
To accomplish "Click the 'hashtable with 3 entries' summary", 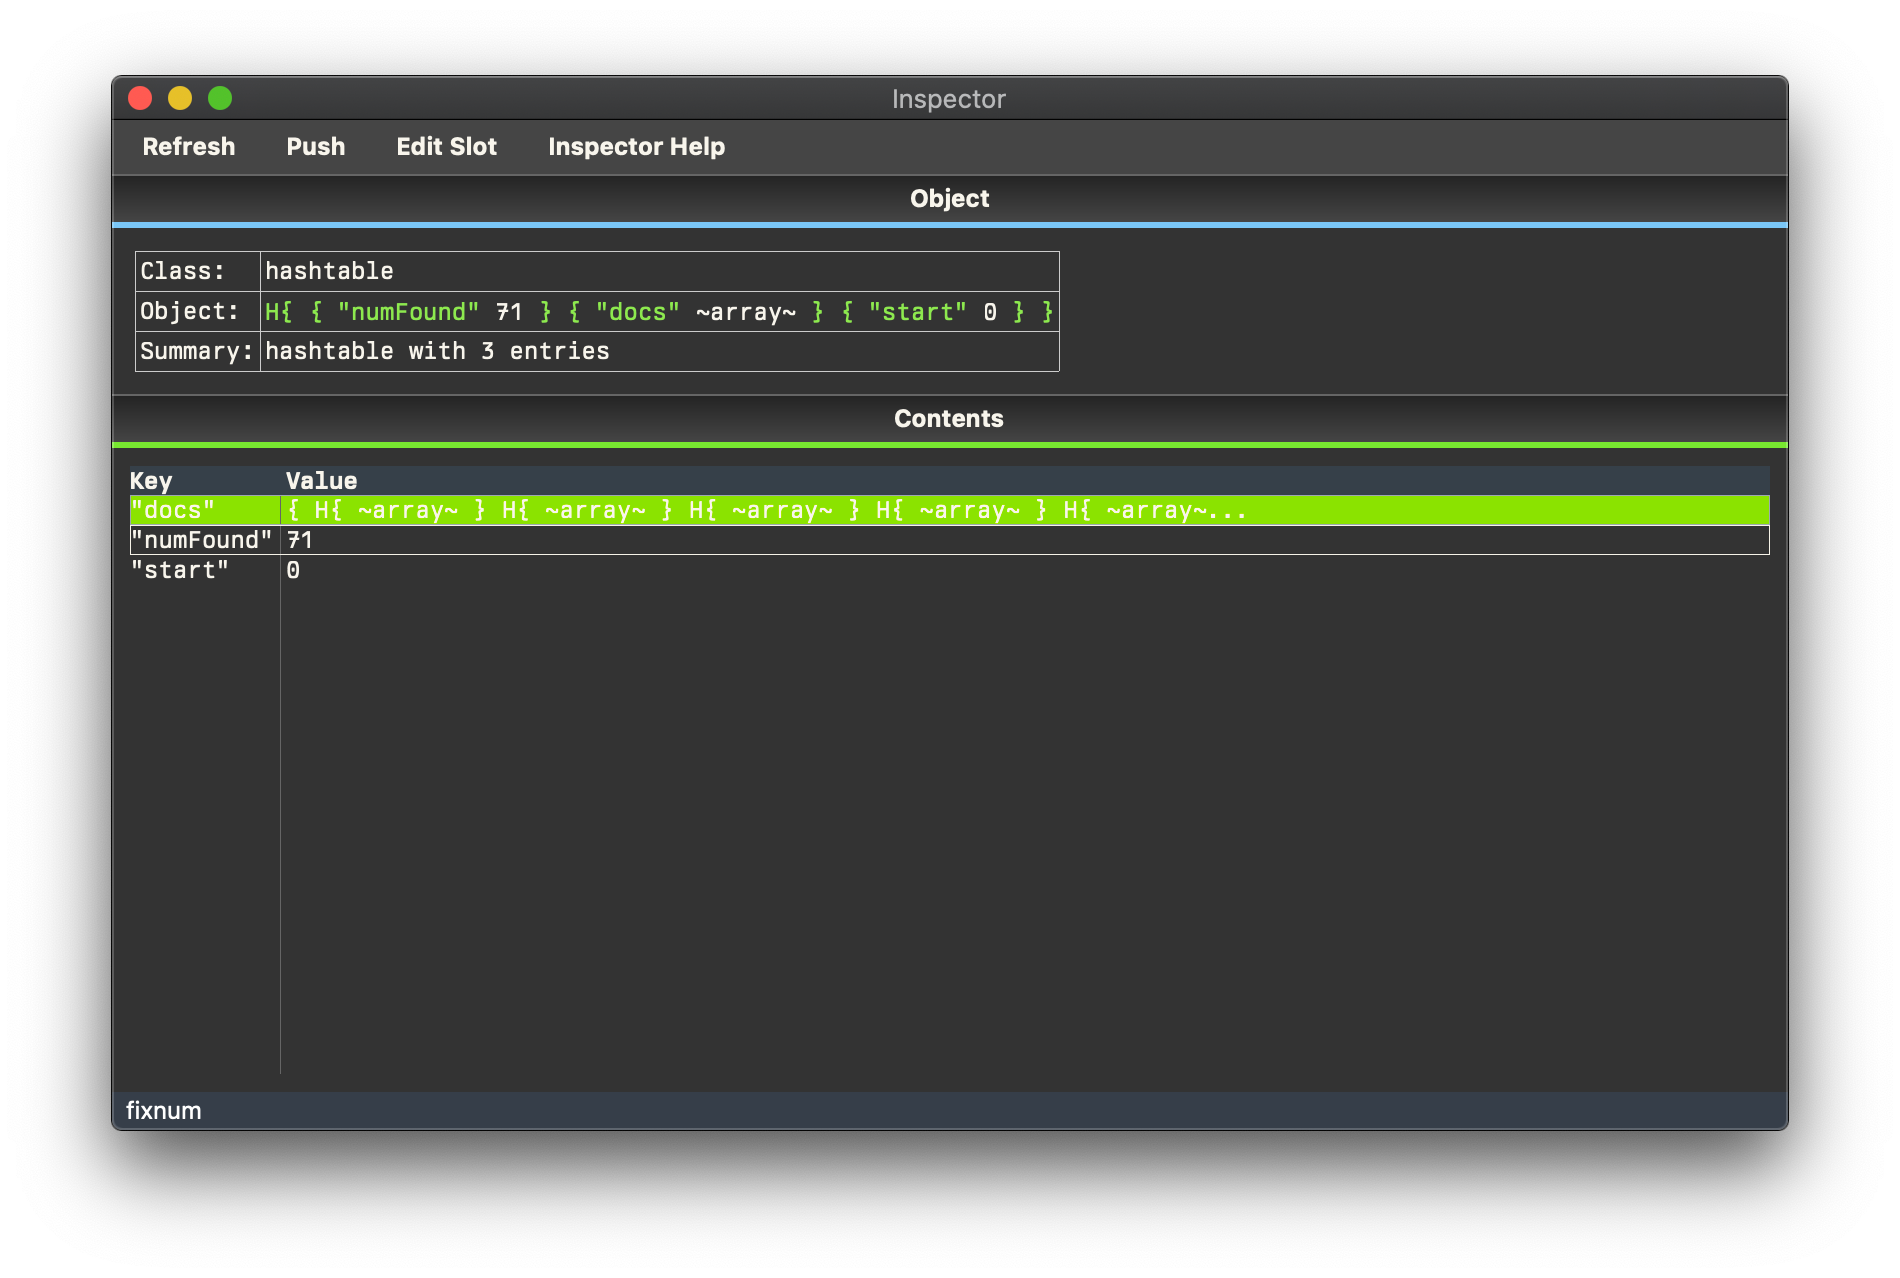I will click(x=437, y=351).
